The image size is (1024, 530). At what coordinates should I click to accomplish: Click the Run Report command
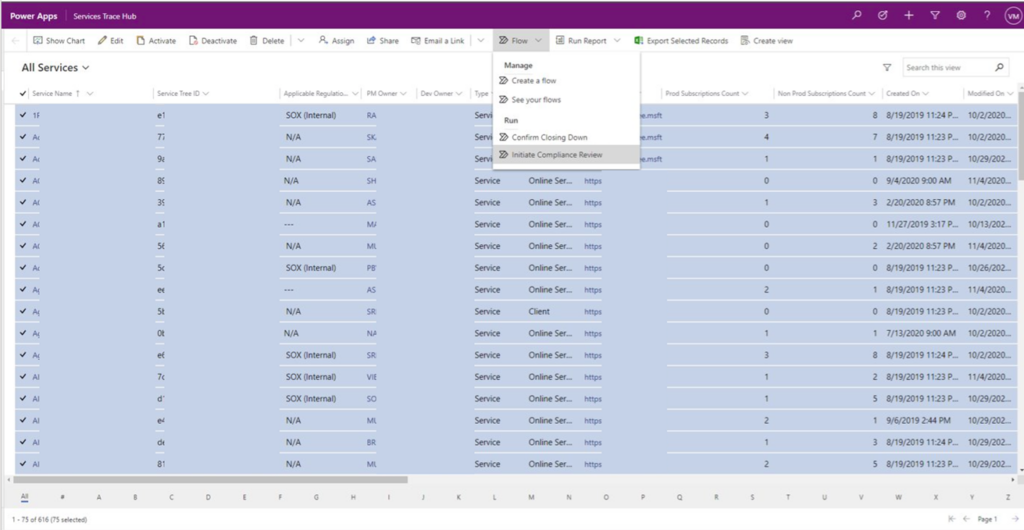pos(581,40)
